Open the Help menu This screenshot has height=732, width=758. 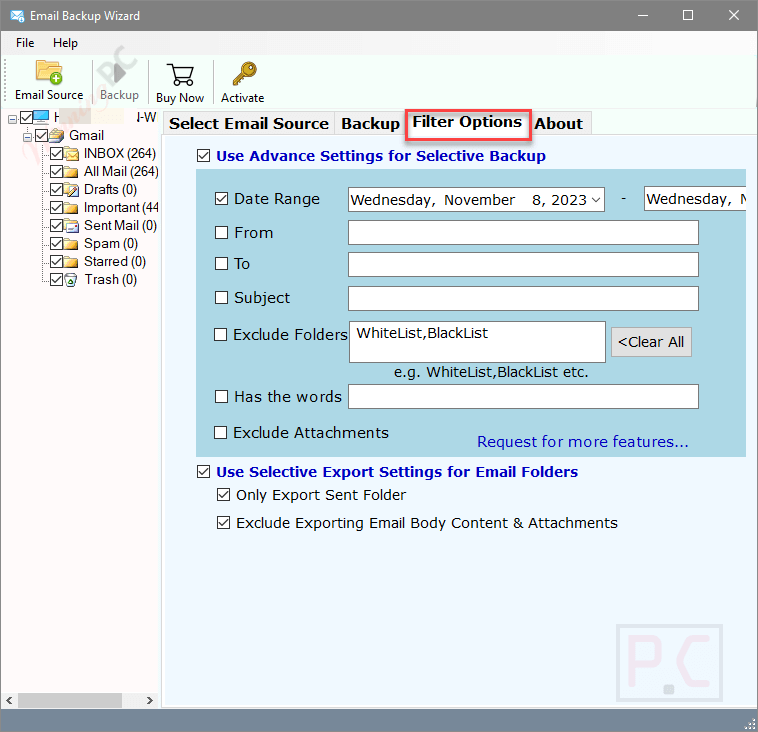tap(65, 43)
